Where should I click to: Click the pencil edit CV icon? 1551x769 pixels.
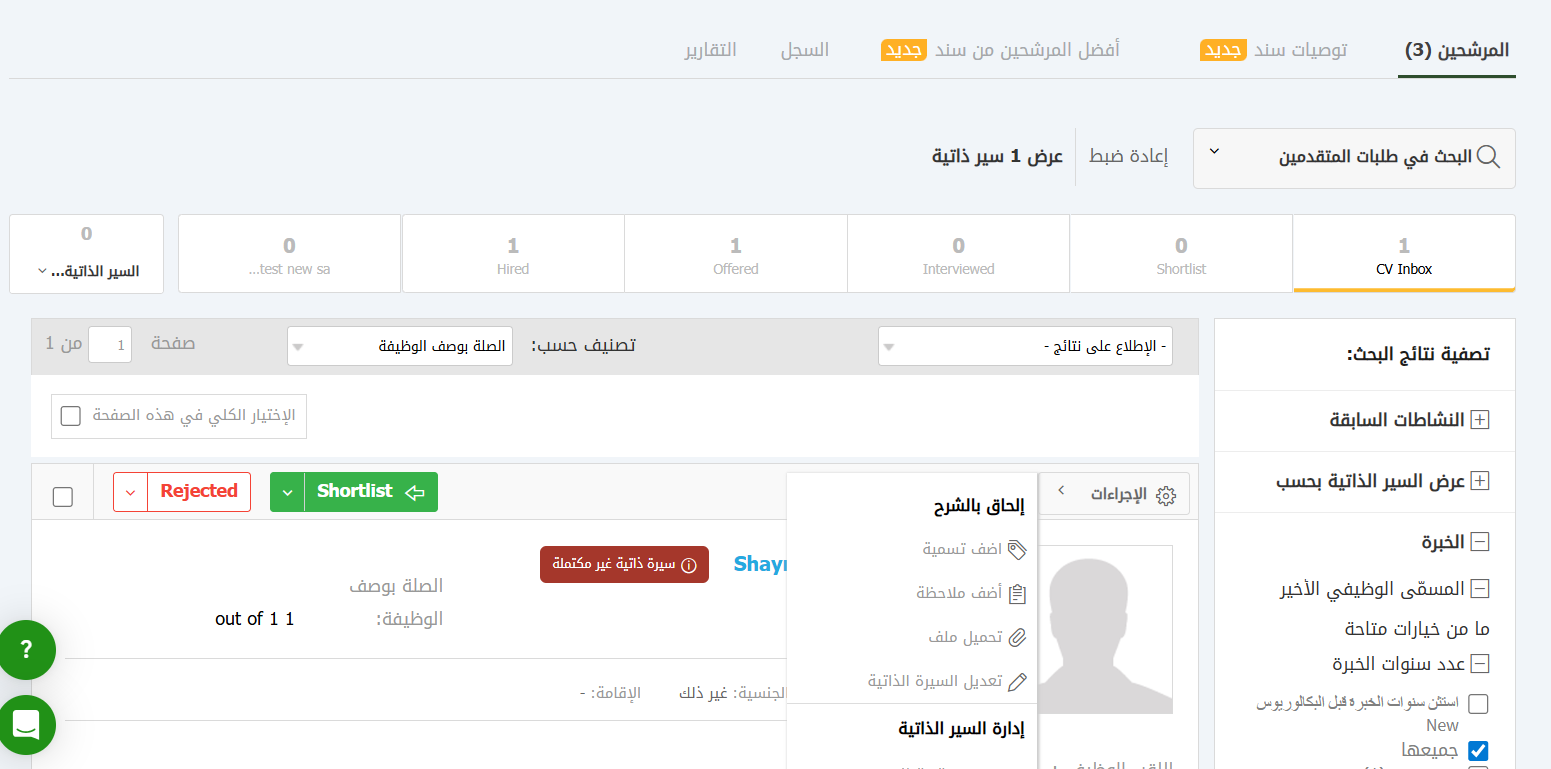point(1017,681)
